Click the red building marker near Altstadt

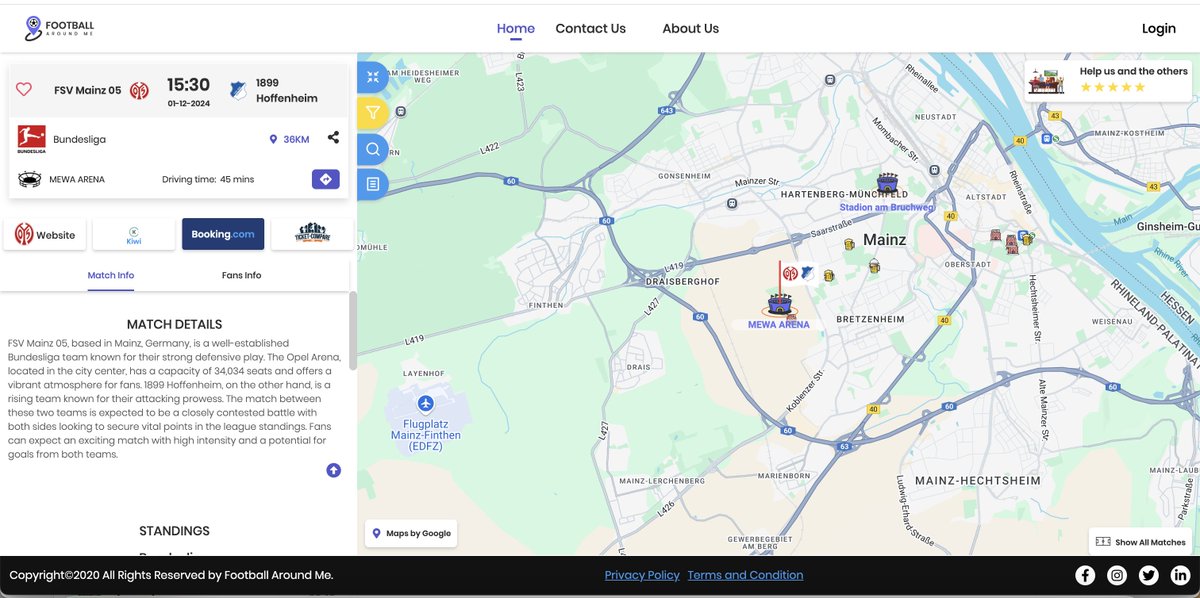tap(996, 236)
